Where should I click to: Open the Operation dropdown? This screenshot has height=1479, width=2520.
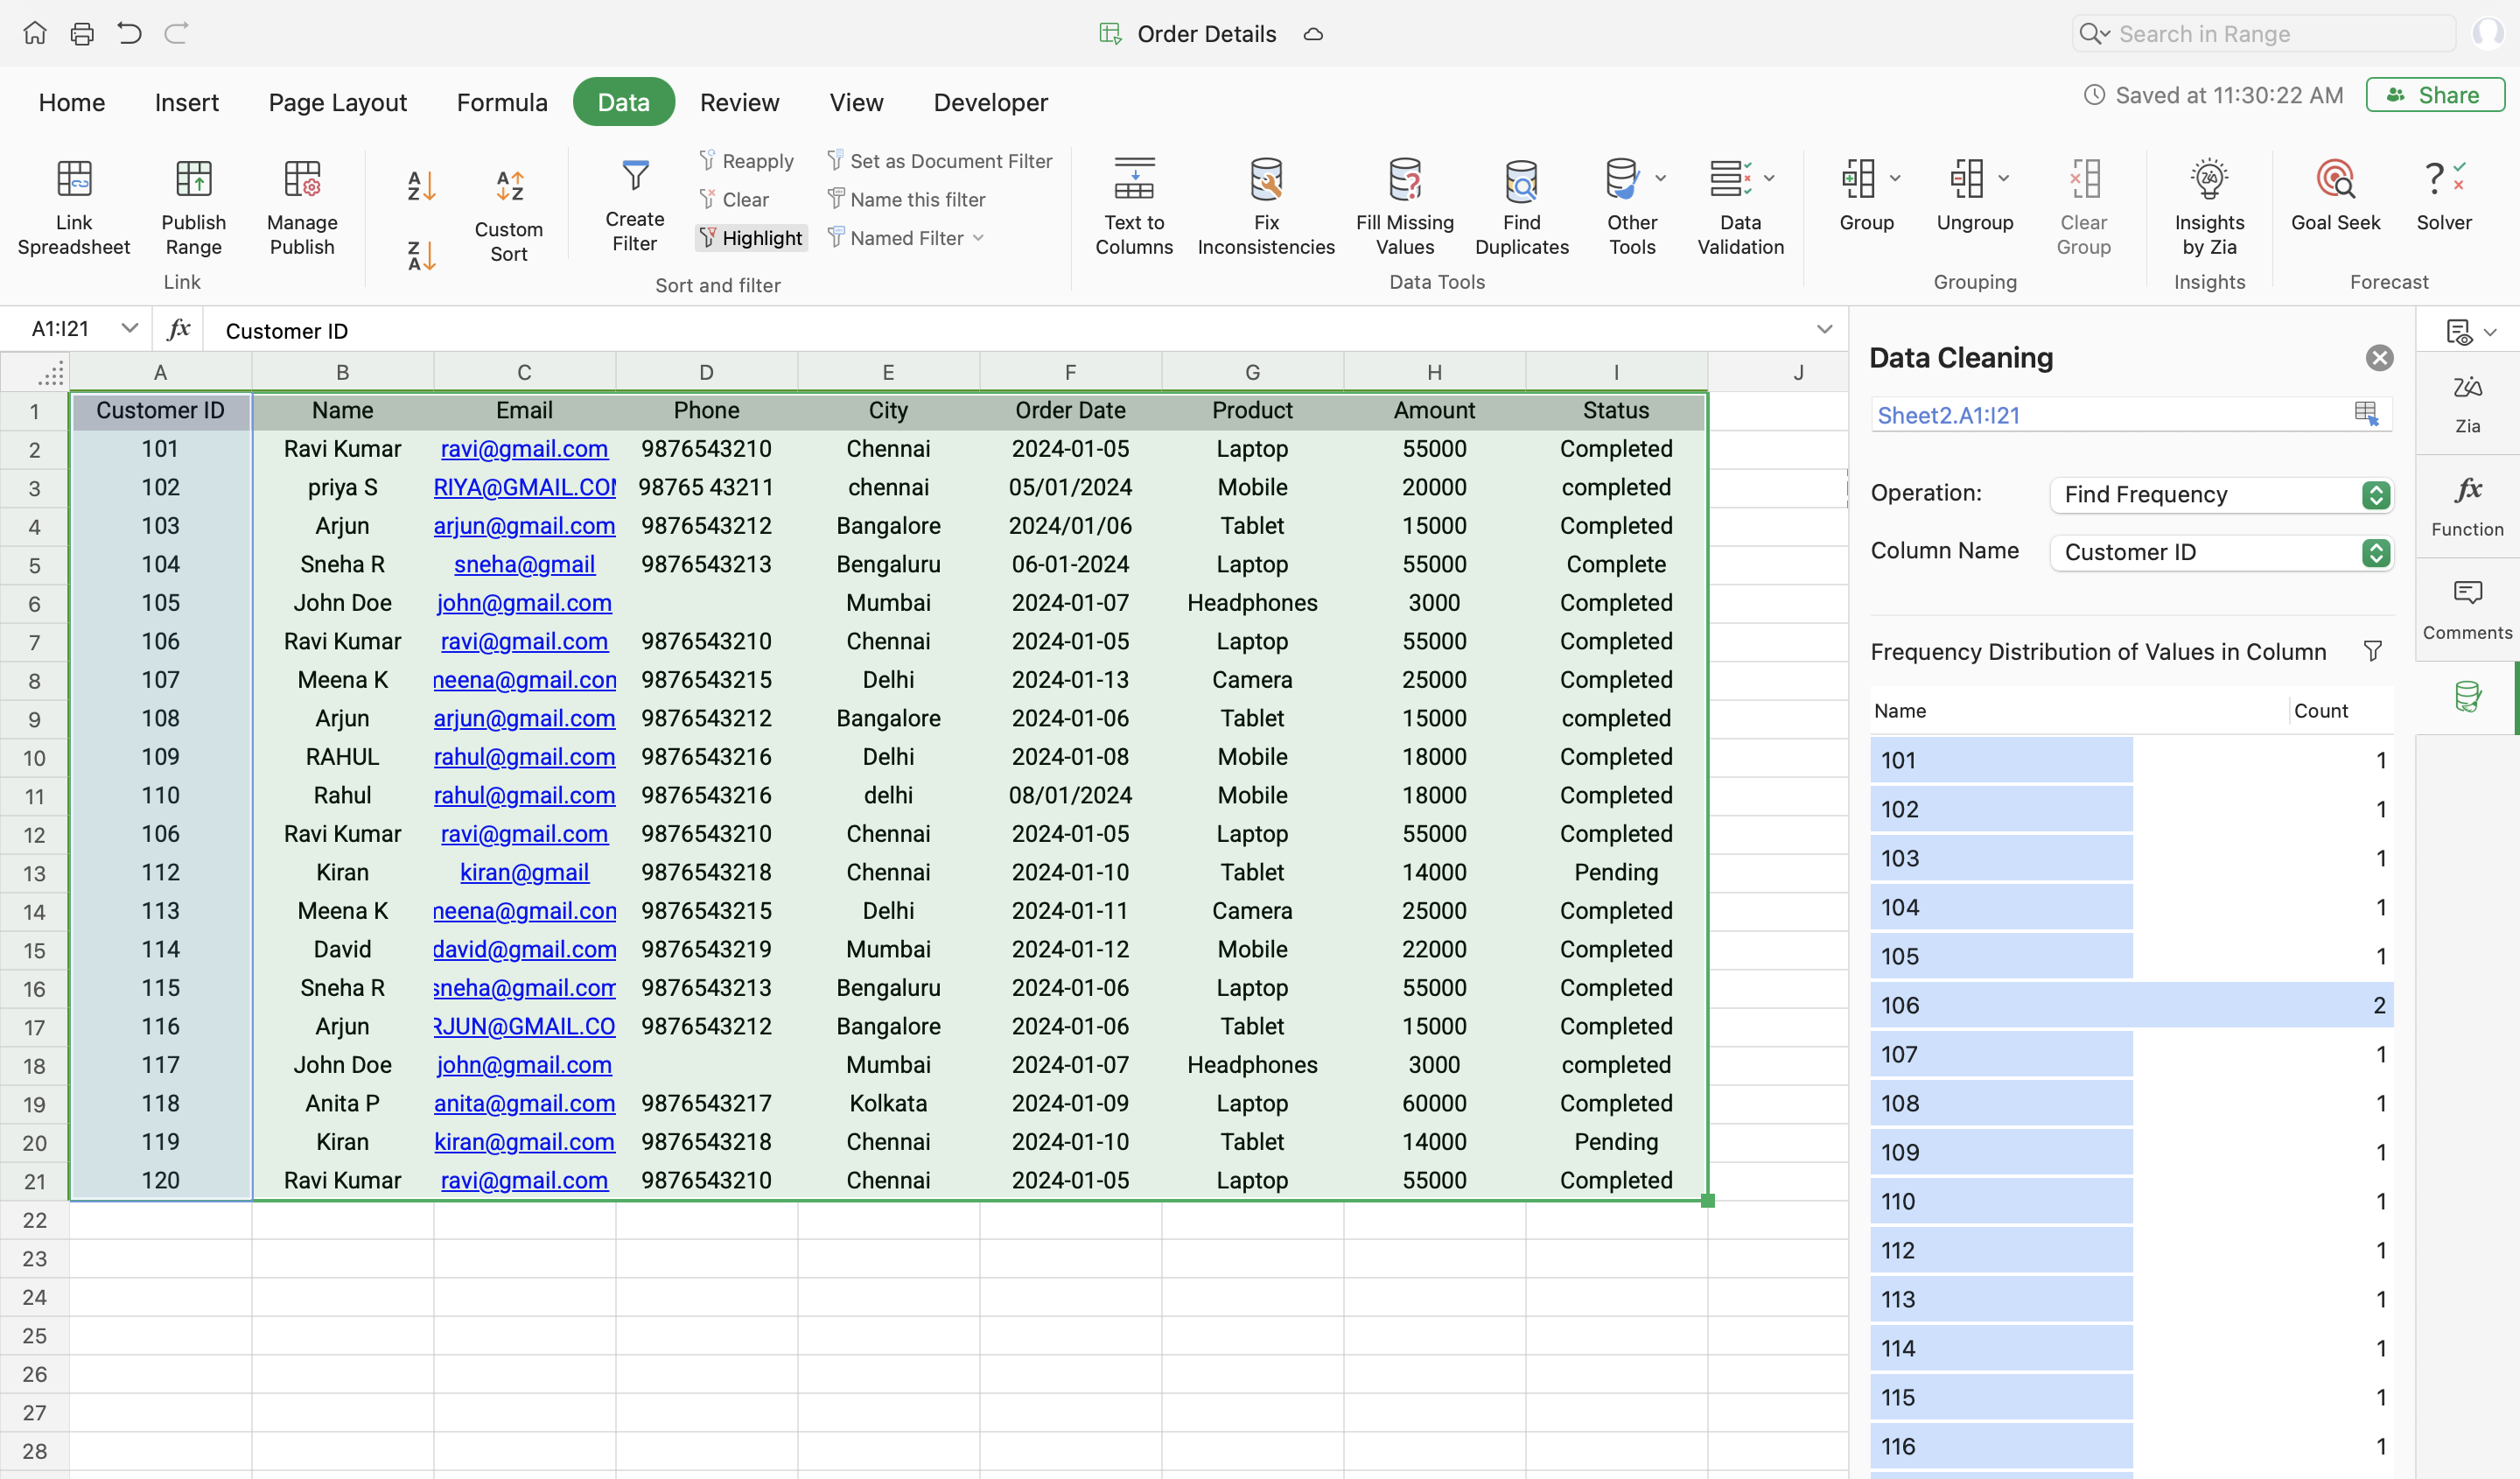point(2220,494)
